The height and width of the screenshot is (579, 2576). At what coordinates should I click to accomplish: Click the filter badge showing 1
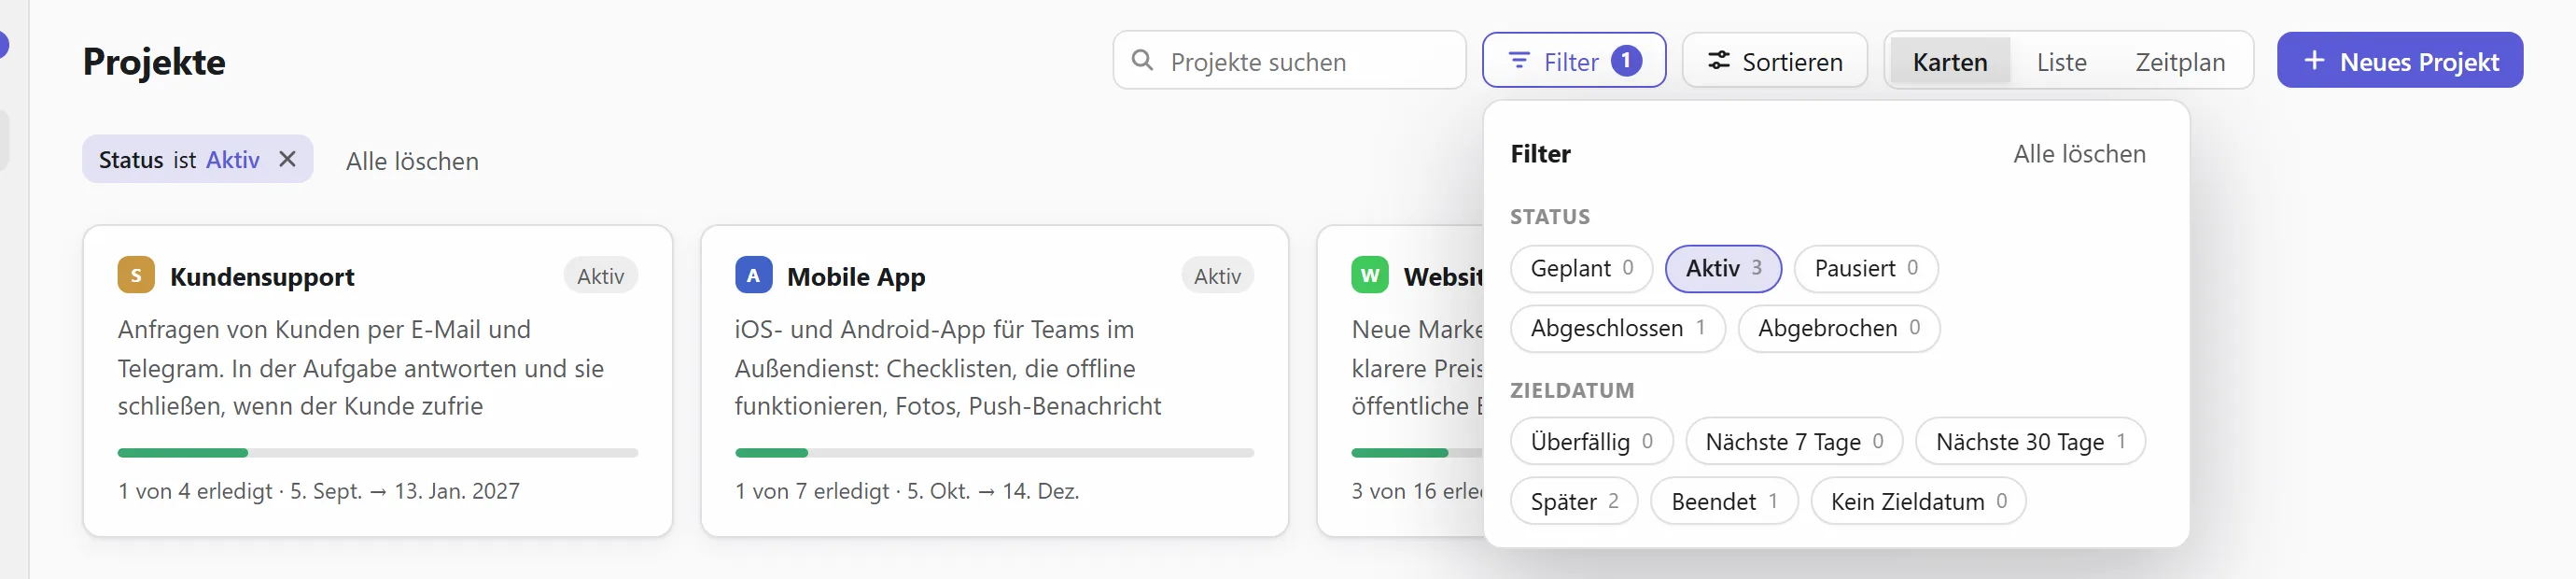point(1626,61)
